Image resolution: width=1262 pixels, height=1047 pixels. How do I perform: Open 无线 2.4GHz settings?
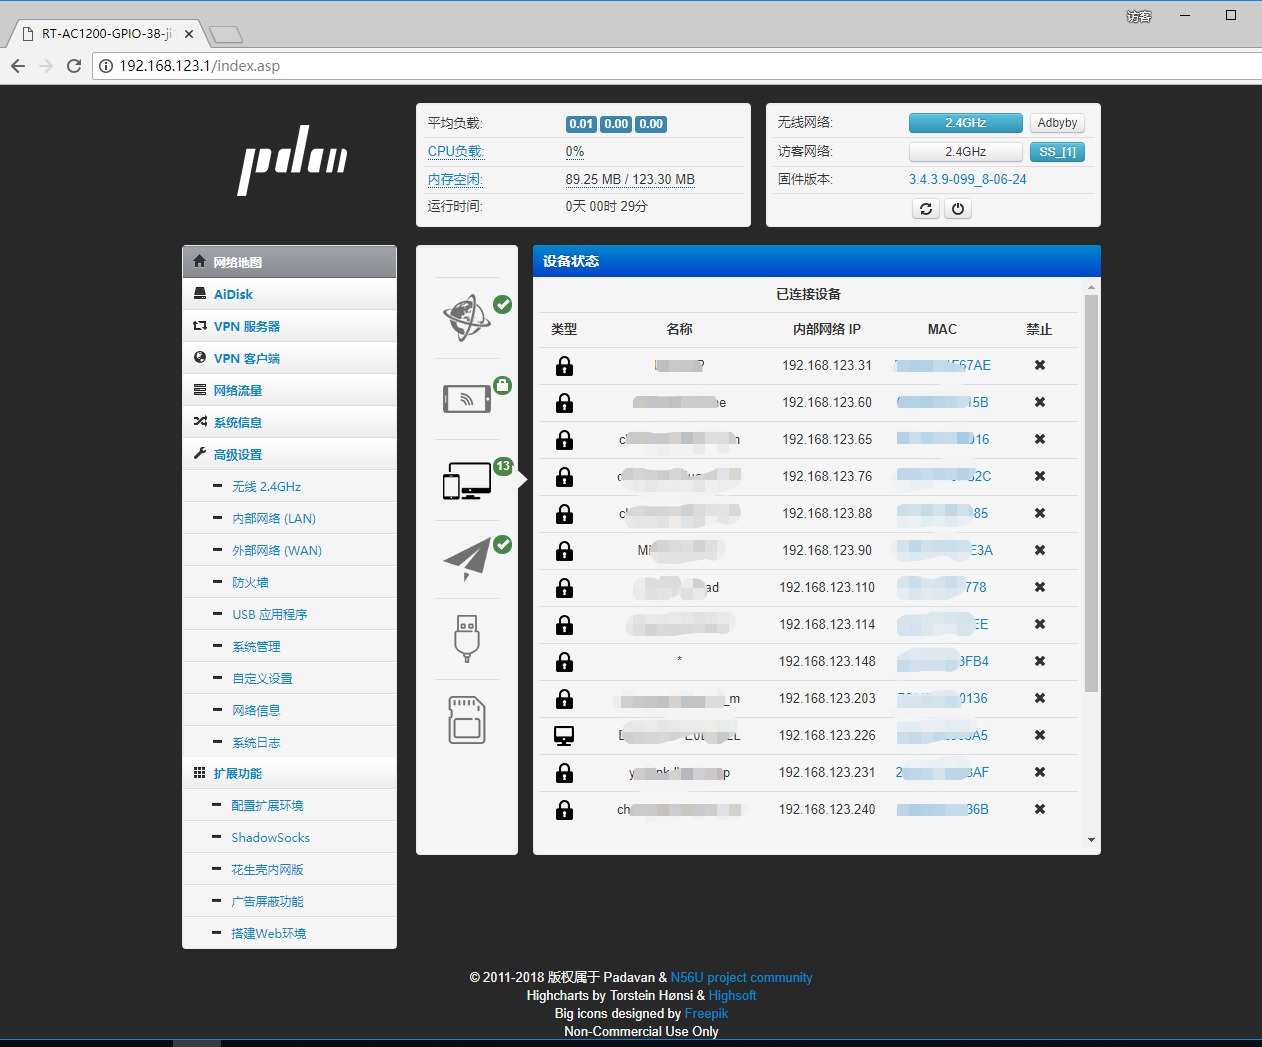290,486
